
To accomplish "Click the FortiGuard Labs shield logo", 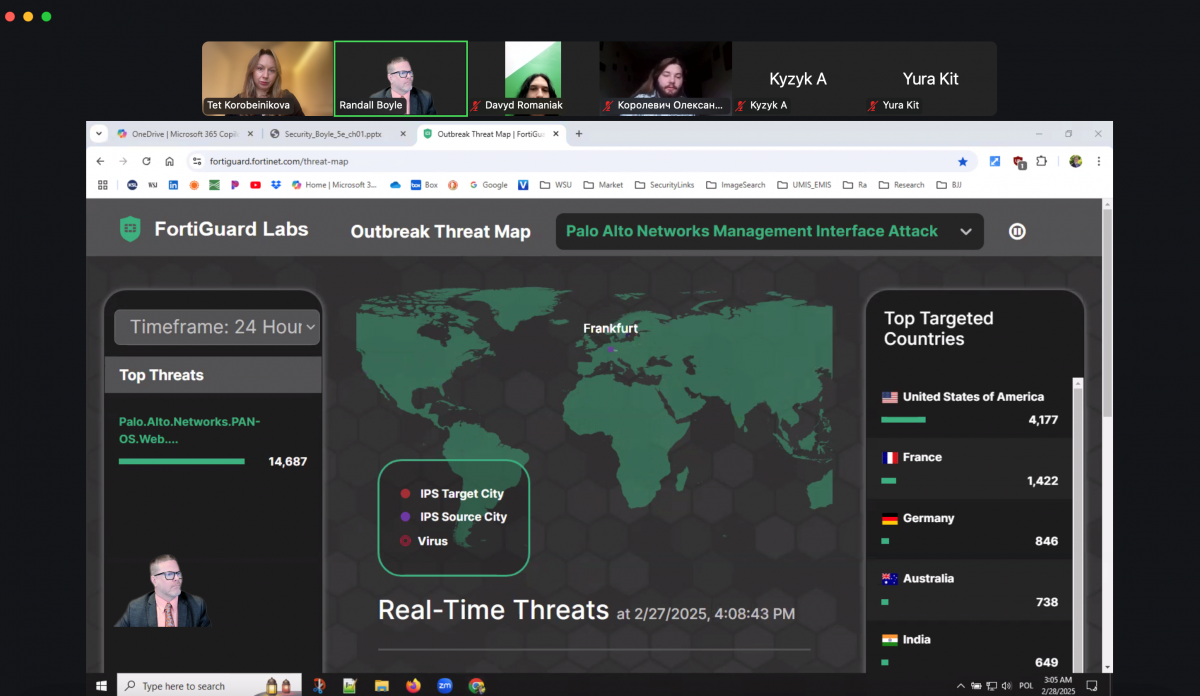I will 130,229.
